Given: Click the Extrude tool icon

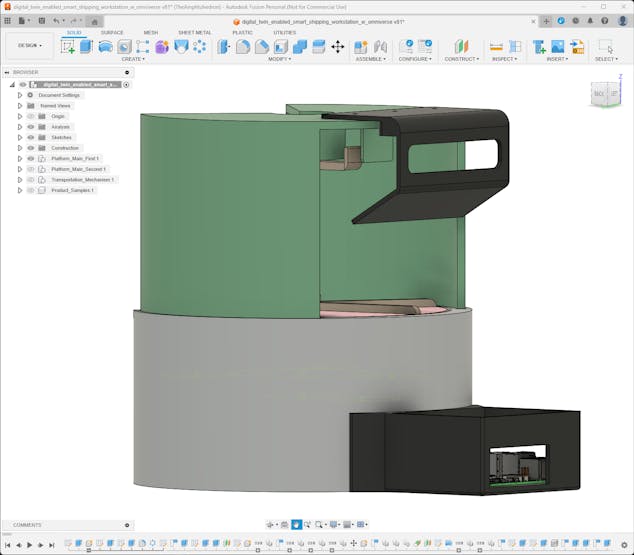Looking at the screenshot, I should click(x=86, y=46).
